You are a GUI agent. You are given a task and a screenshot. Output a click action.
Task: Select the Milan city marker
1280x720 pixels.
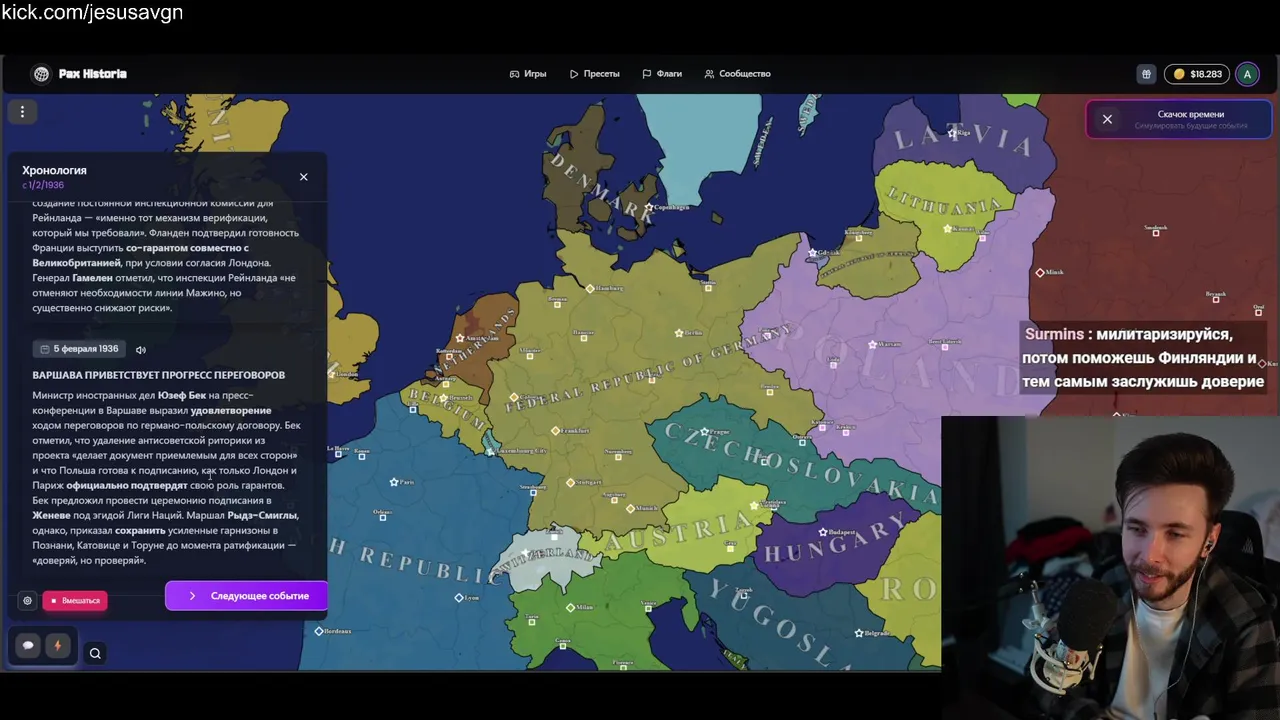pos(570,607)
